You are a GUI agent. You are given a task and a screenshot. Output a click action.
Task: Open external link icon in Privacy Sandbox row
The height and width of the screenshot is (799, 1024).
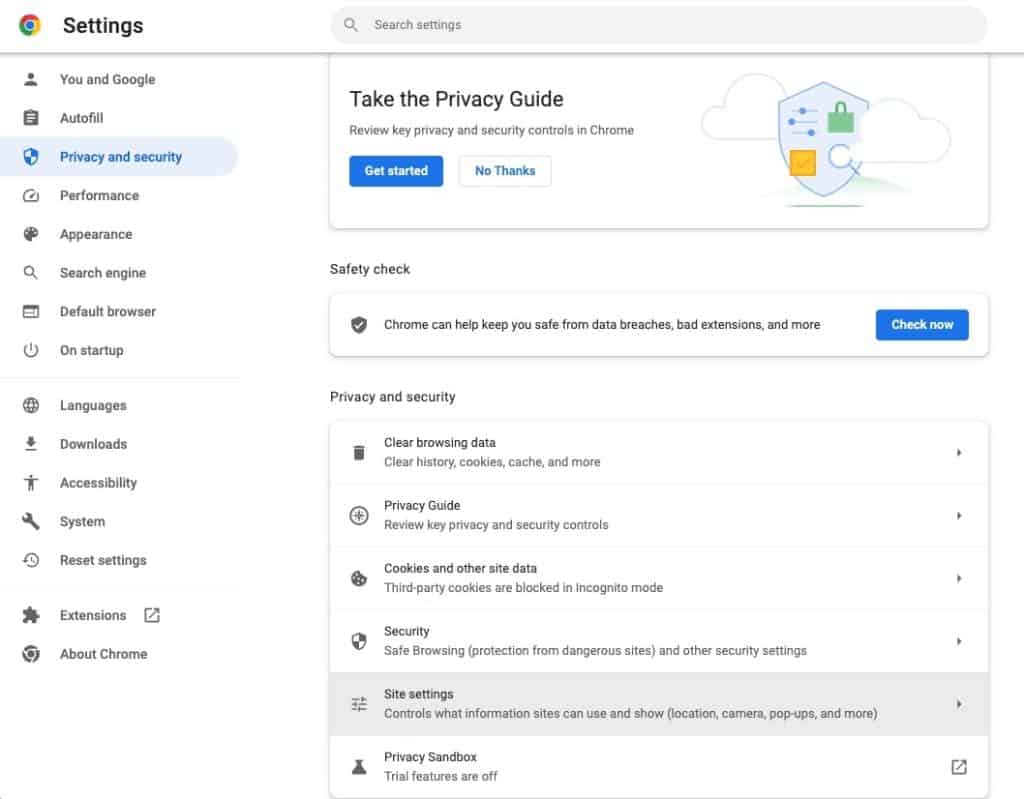[959, 767]
